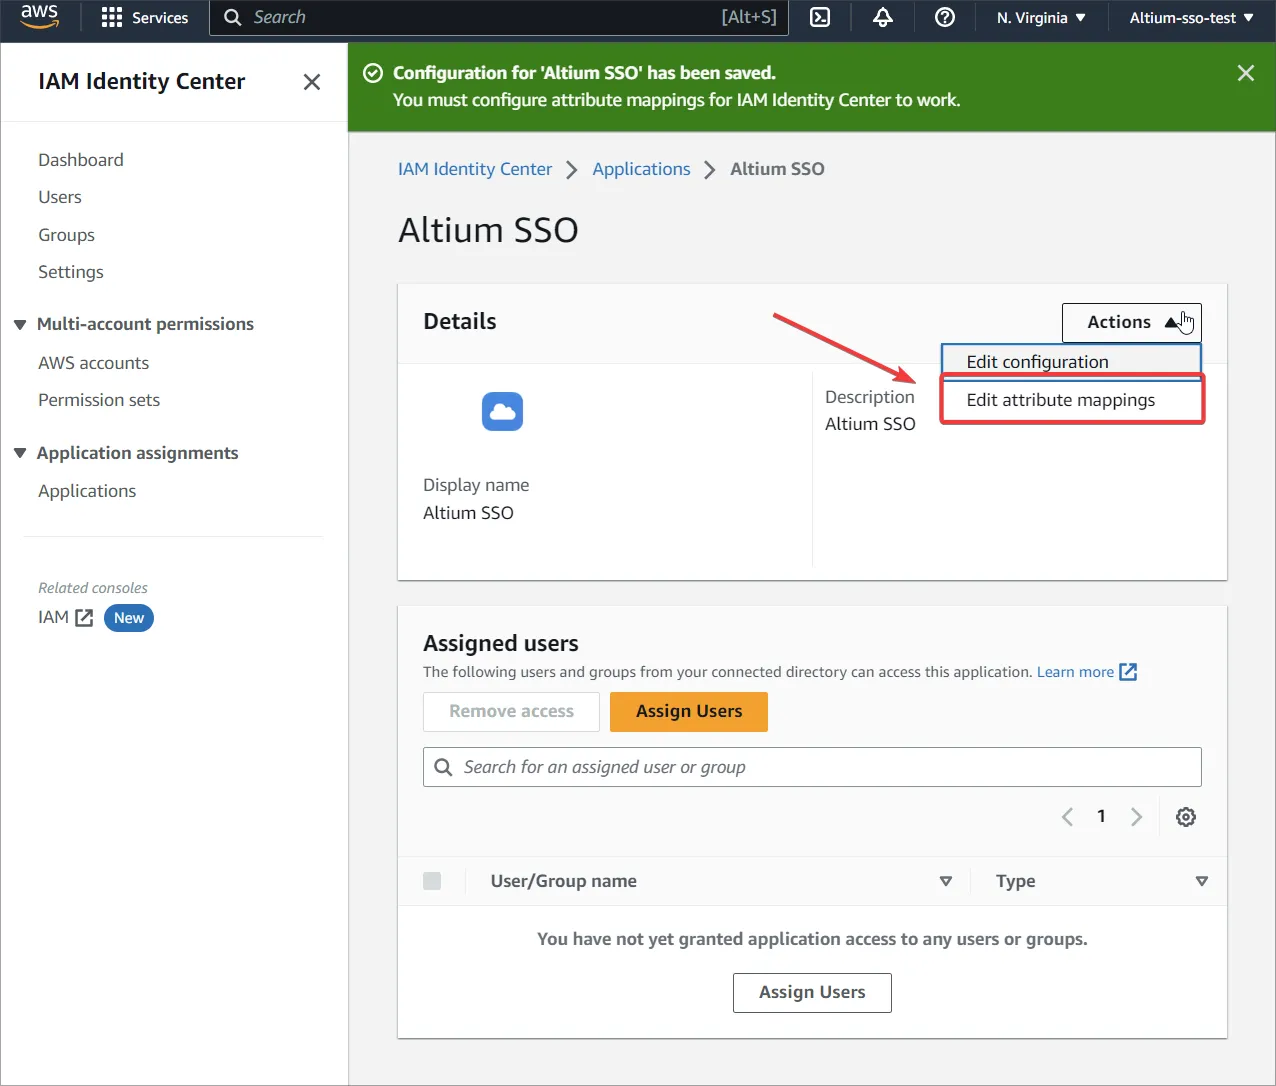
Task: Sort by User/Group name column arrow
Action: 946,881
